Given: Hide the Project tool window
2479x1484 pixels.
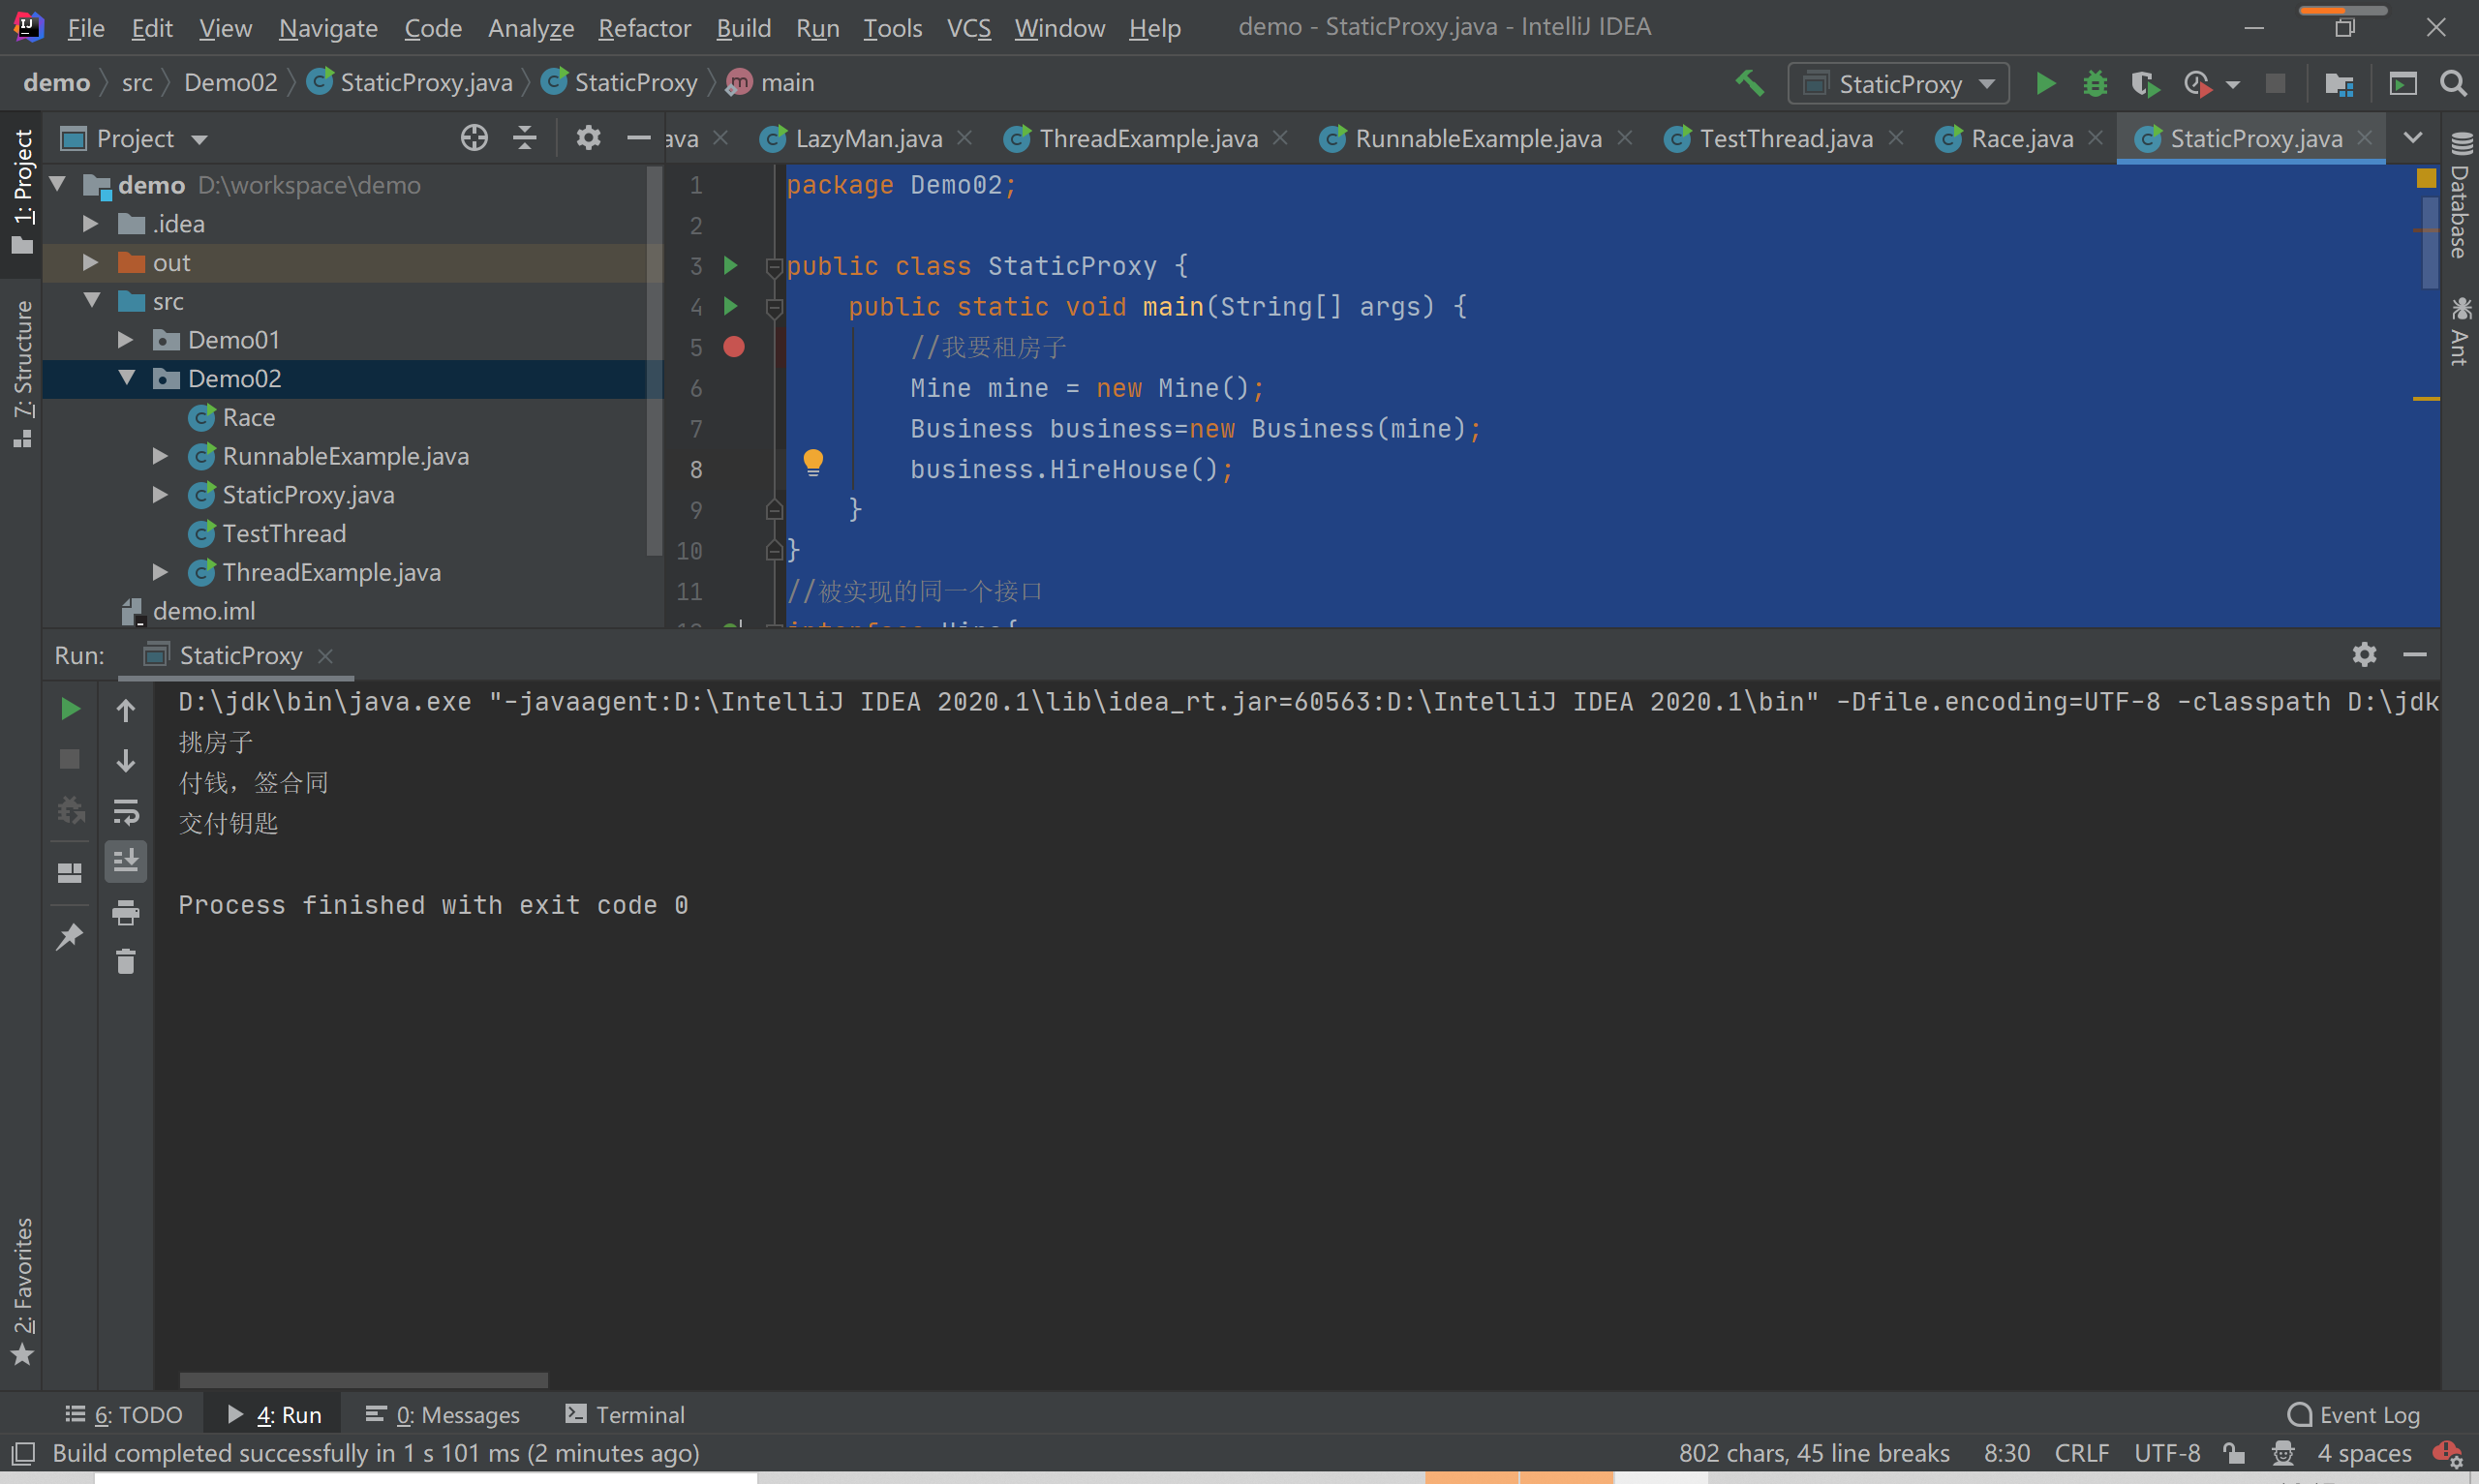Looking at the screenshot, I should point(638,138).
